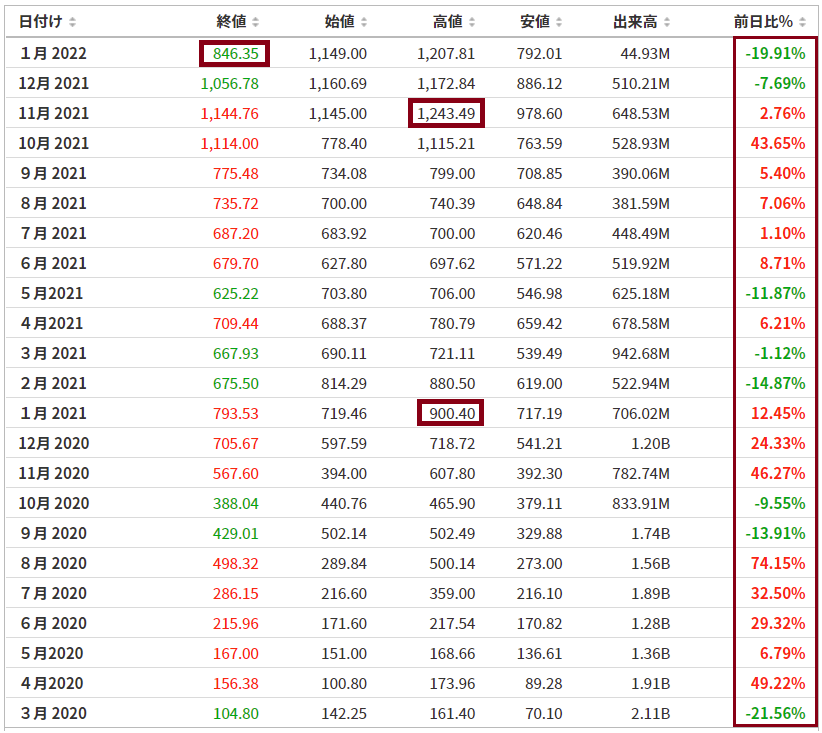The width and height of the screenshot is (822, 733).
Task: Select the 1月 2021 date cell
Action: (53, 413)
